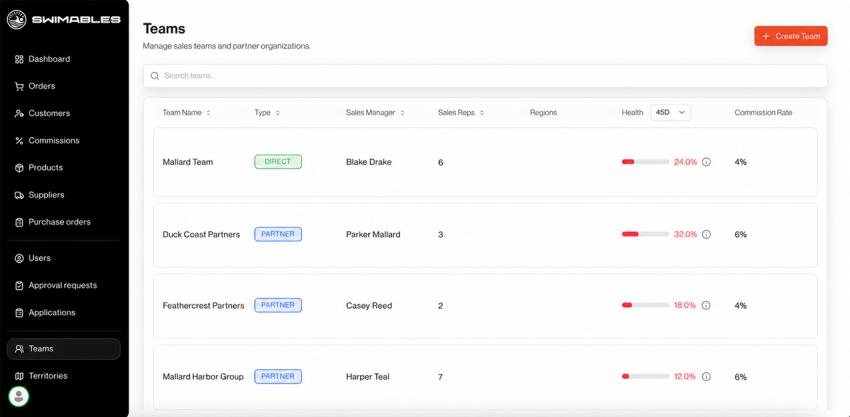Click the search magnifier icon
This screenshot has width=850, height=417.
pos(154,76)
